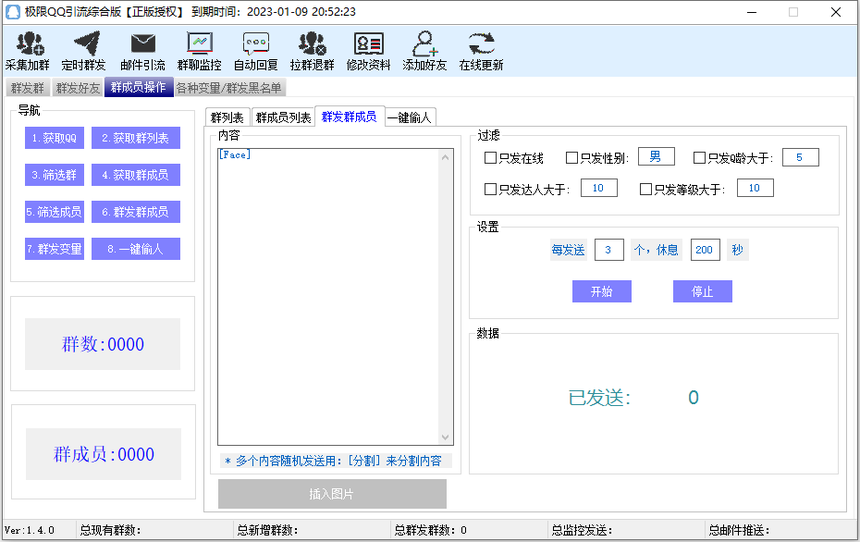Image resolution: width=860 pixels, height=542 pixels.
Task: Minimize the application window
Action: (752, 12)
